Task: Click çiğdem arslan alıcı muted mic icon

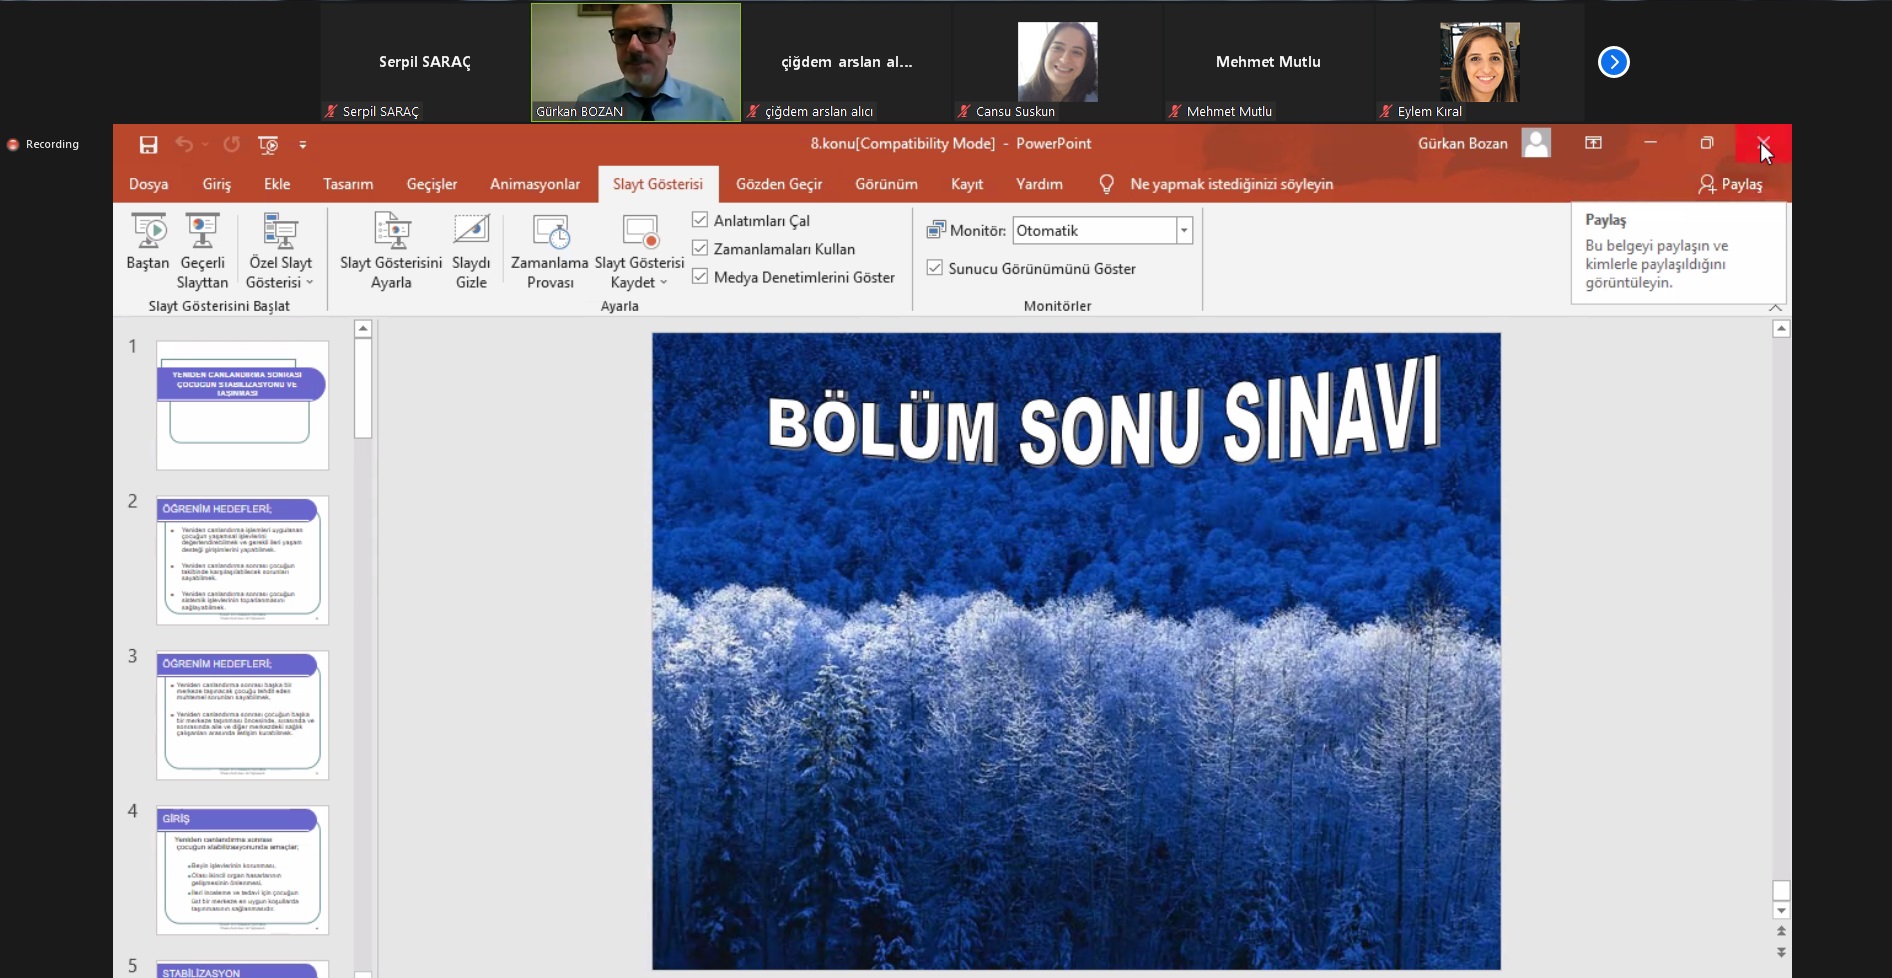Action: tap(753, 111)
